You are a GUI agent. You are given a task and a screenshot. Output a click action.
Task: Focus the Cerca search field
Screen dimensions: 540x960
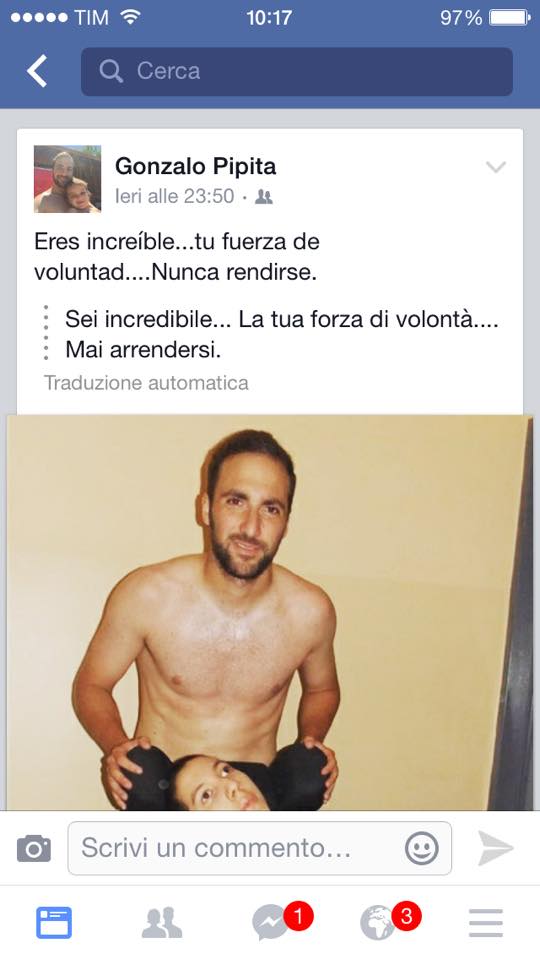(x=297, y=72)
